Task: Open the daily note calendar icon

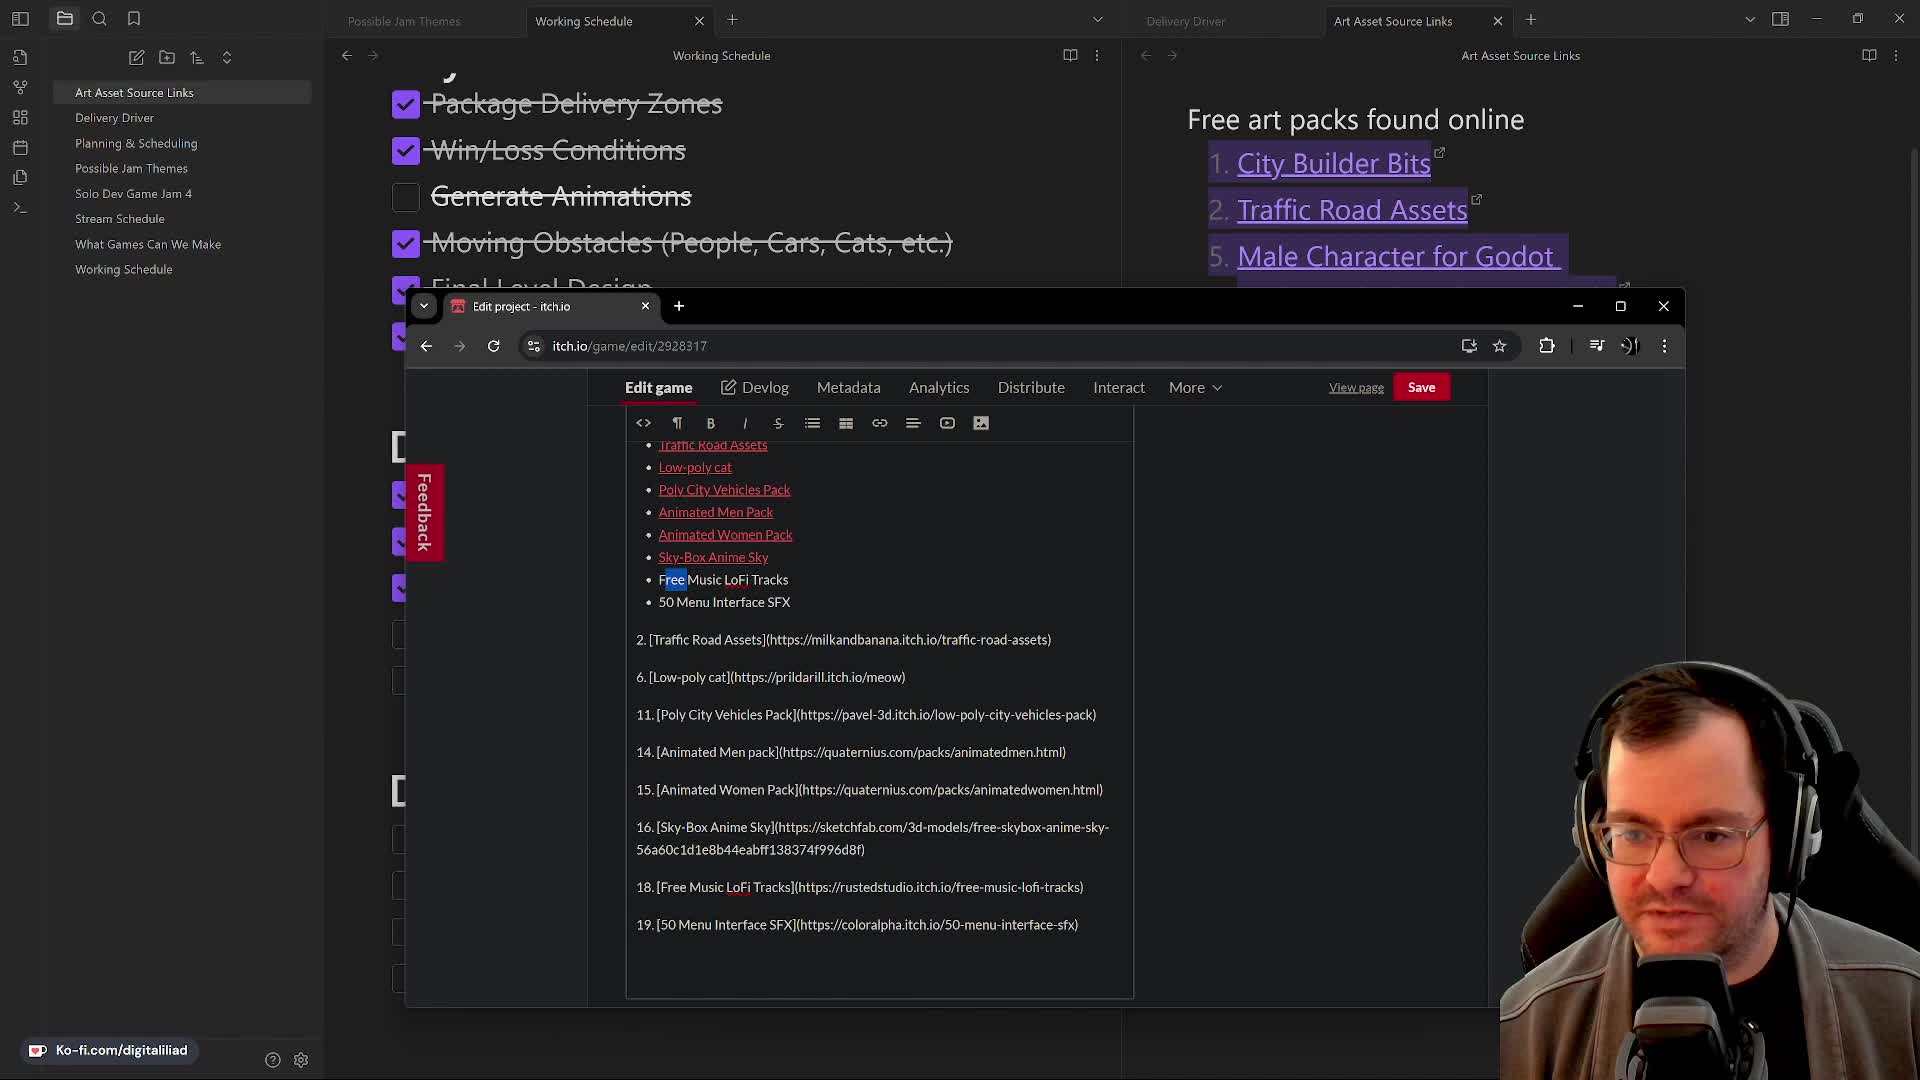Action: tap(20, 147)
